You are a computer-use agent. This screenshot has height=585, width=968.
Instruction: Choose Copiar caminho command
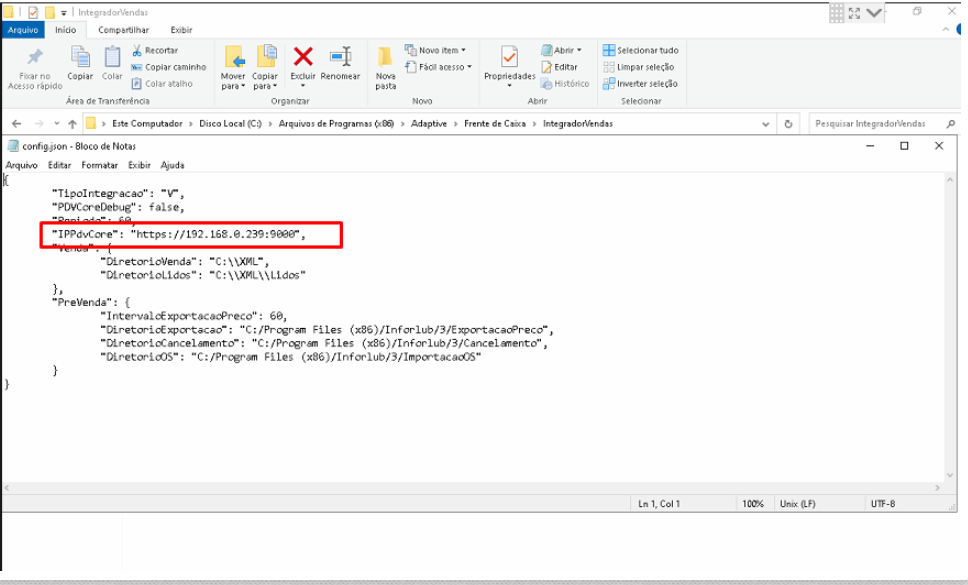pyautogui.click(x=169, y=67)
